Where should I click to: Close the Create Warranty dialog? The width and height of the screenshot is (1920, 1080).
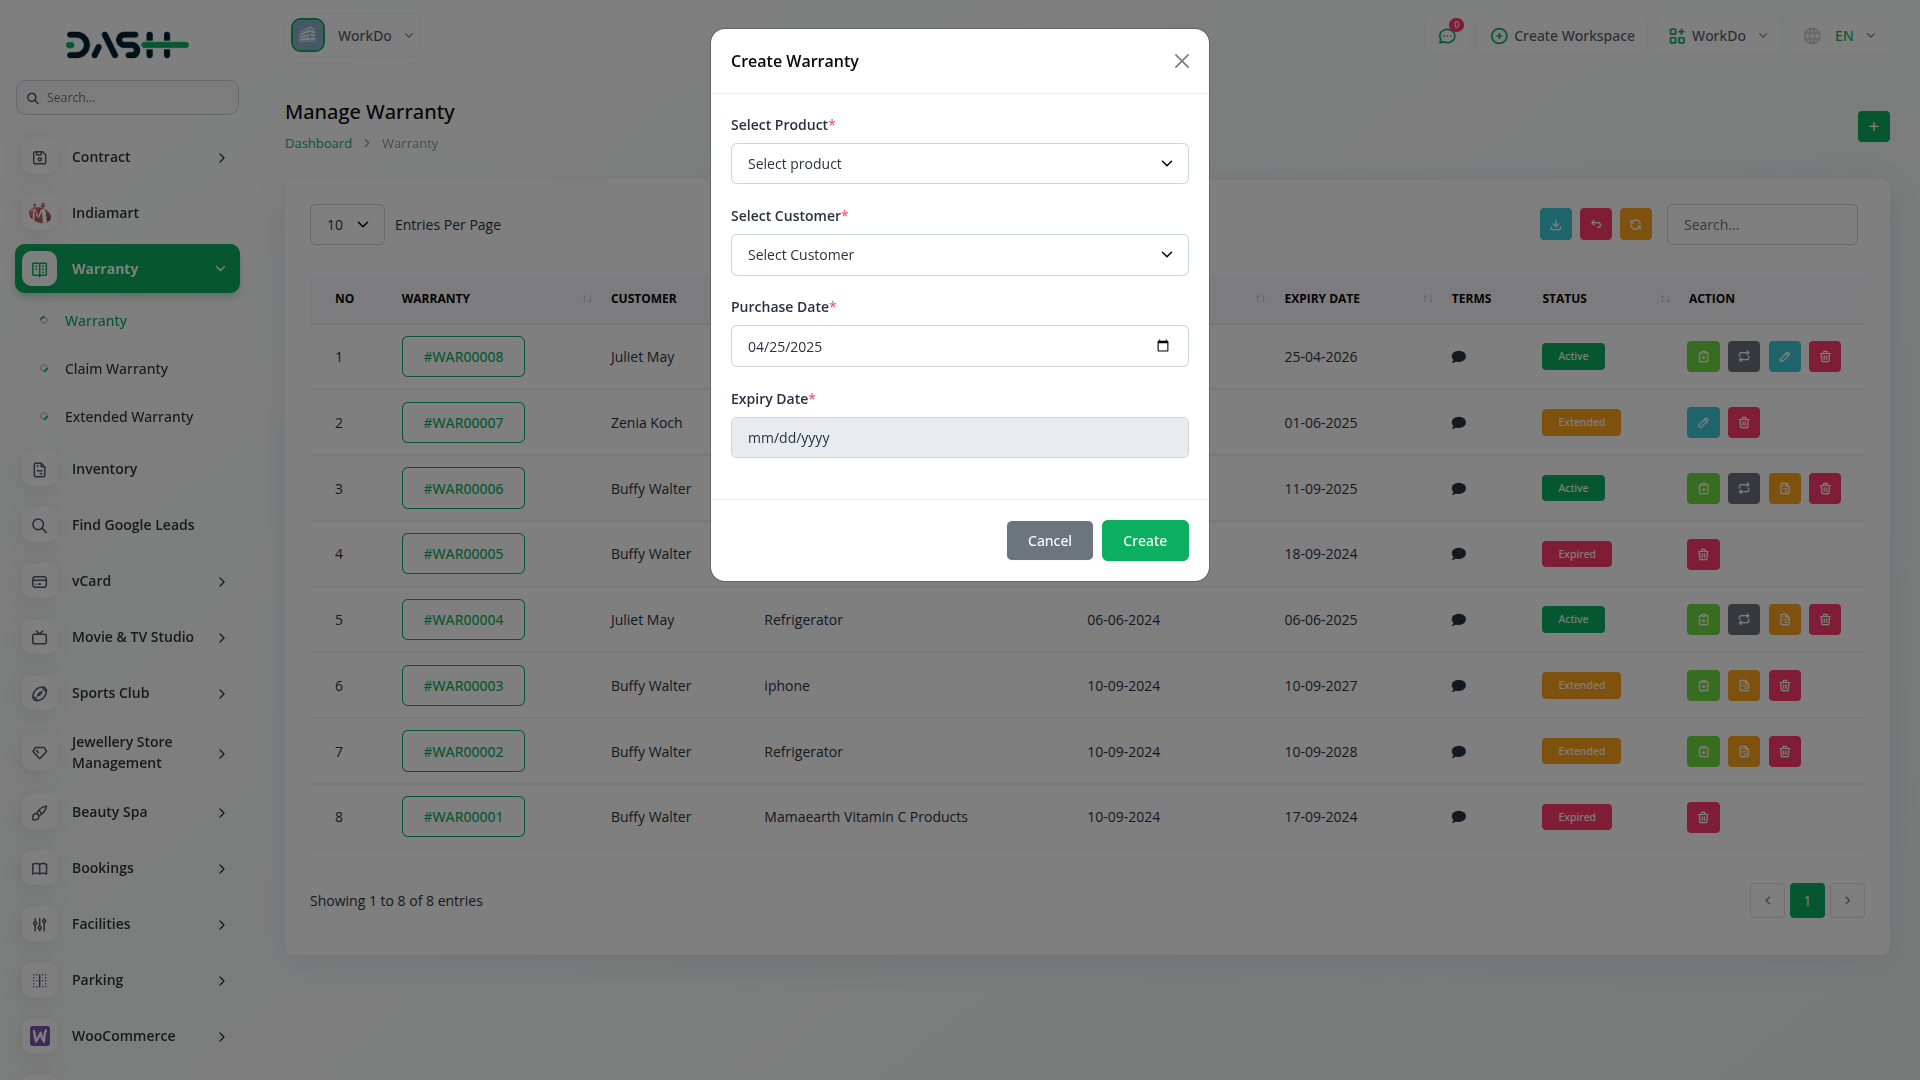pos(1181,61)
